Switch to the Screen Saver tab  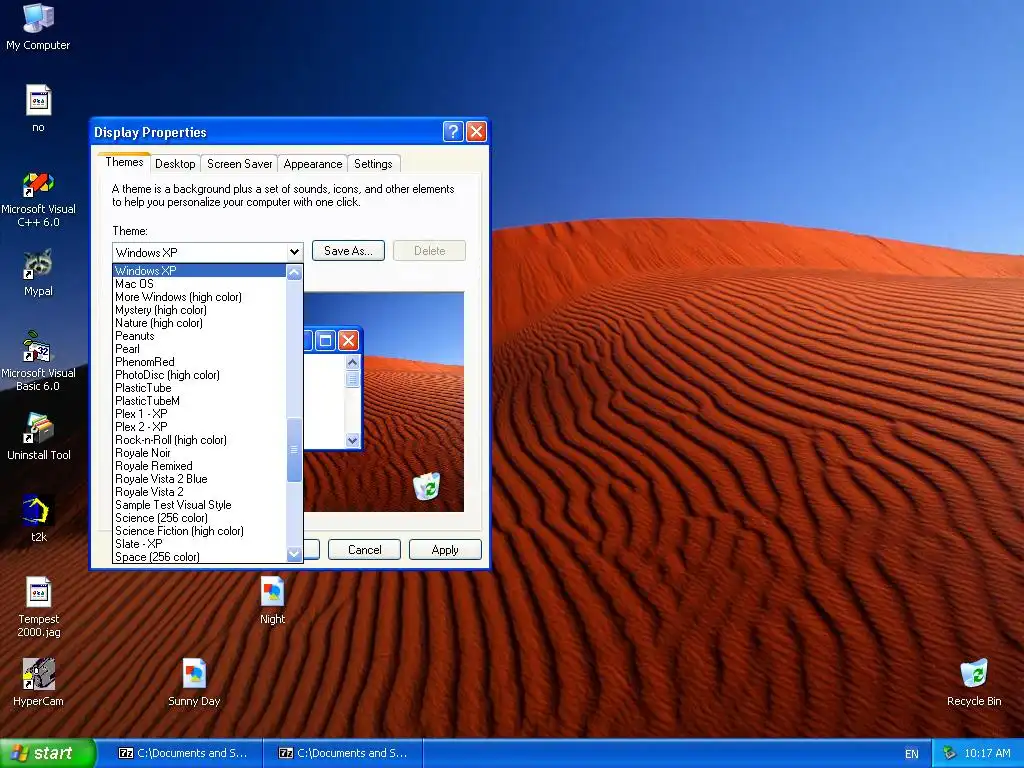point(239,164)
